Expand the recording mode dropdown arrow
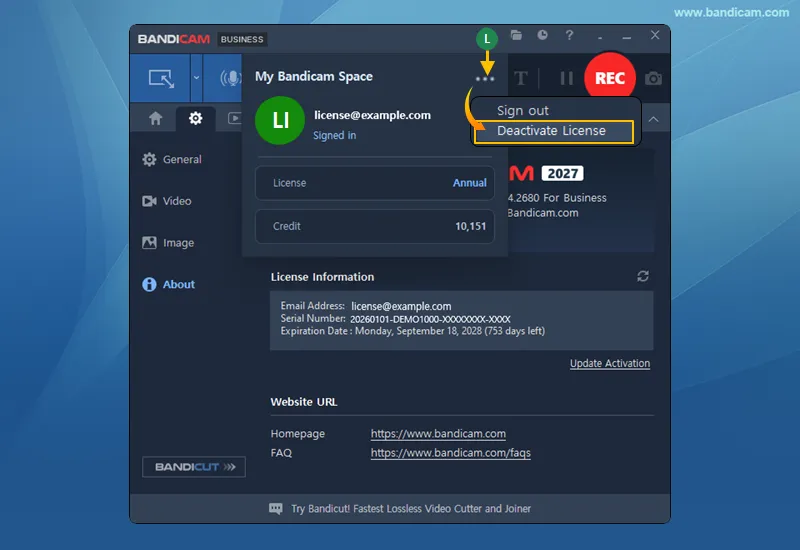 pyautogui.click(x=196, y=78)
